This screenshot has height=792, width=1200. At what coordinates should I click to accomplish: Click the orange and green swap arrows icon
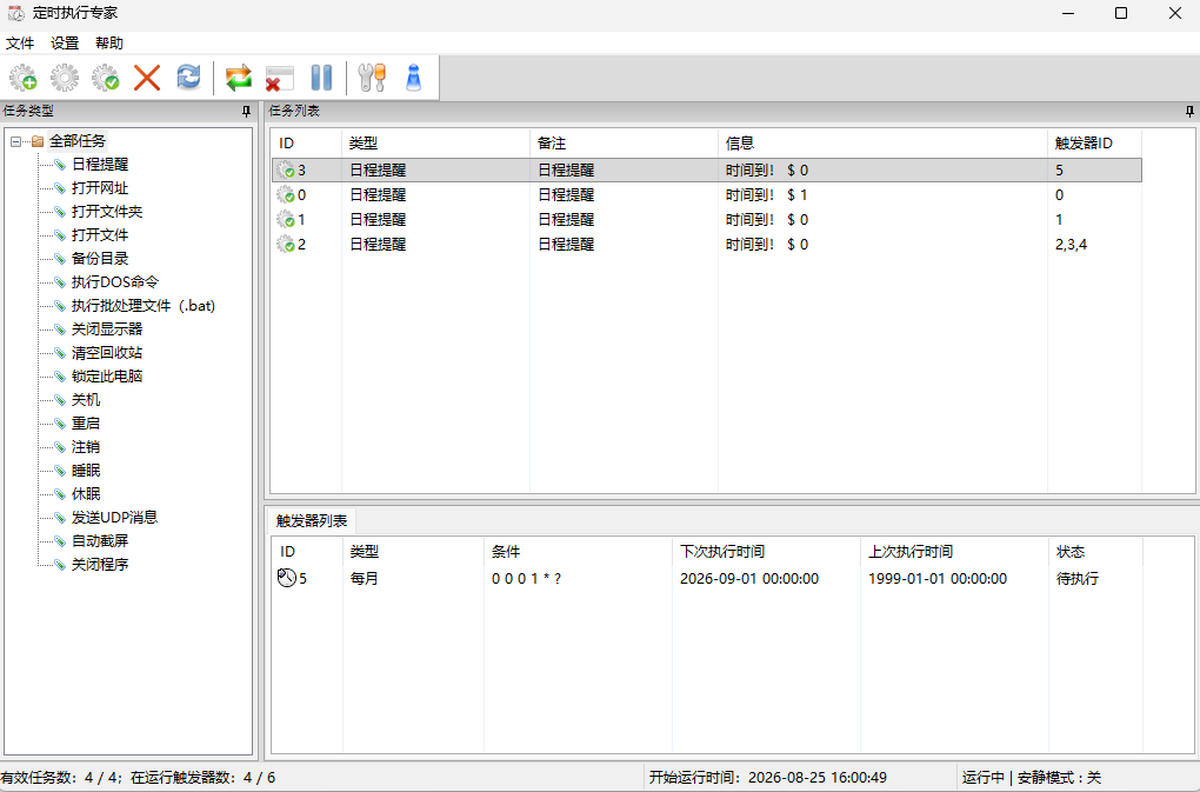(x=238, y=78)
